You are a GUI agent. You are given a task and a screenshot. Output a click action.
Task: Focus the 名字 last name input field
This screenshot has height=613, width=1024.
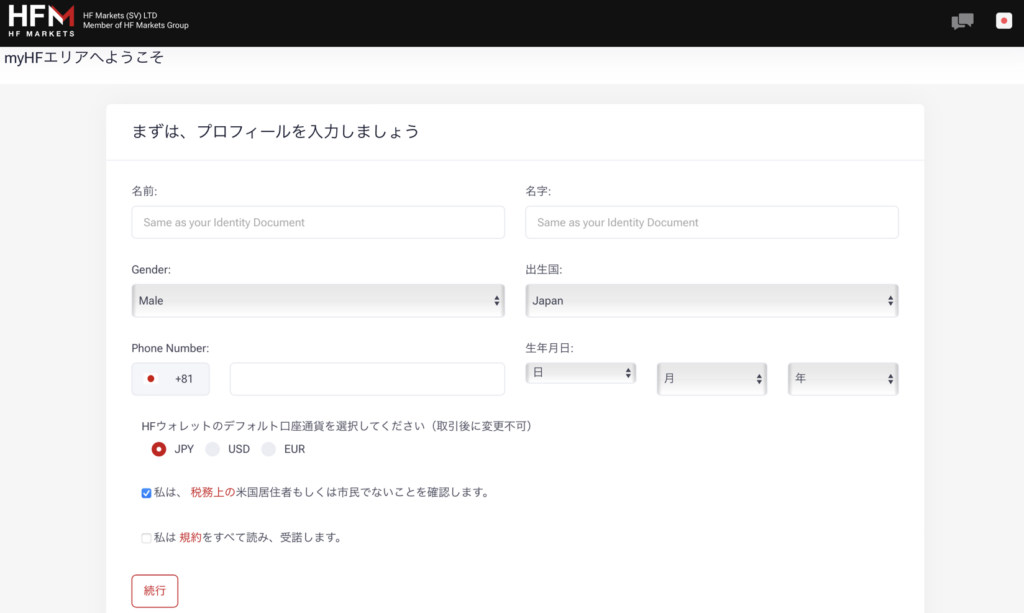[x=712, y=222]
